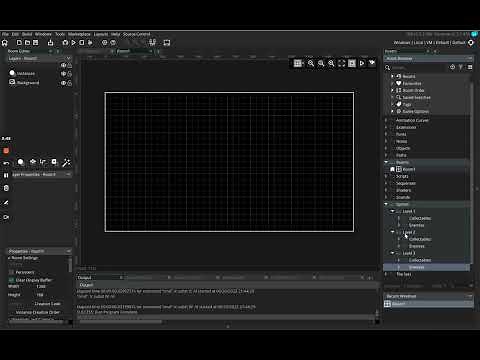This screenshot has height=360, width=480.
Task: Open the asset browser filter icon
Action: click(x=461, y=67)
